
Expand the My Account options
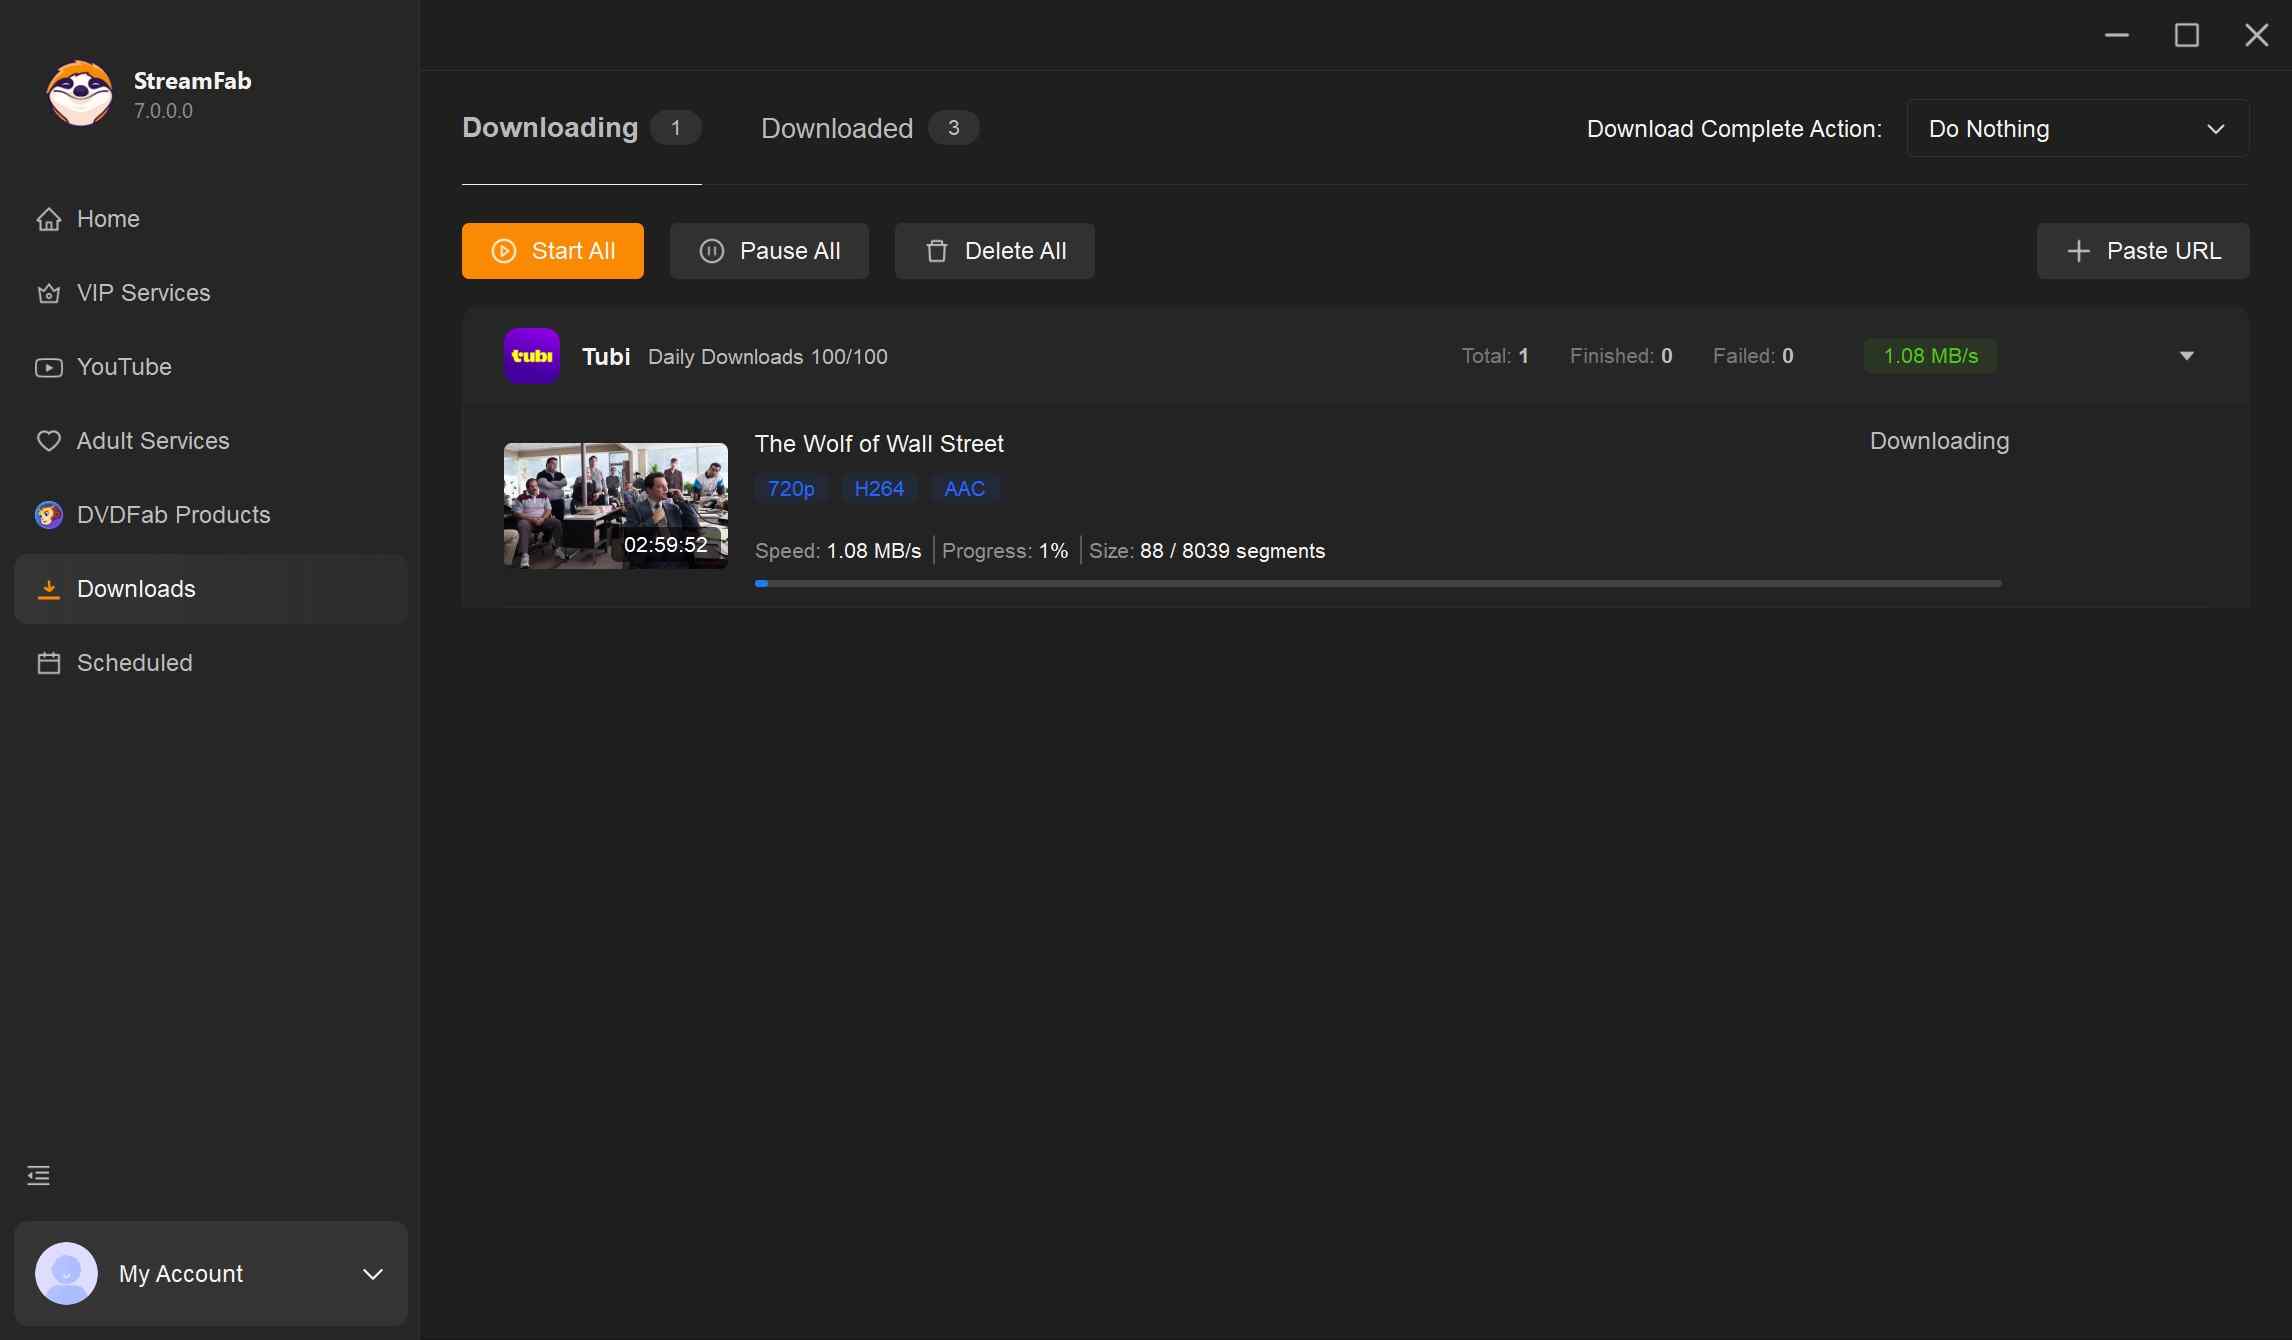click(x=373, y=1274)
